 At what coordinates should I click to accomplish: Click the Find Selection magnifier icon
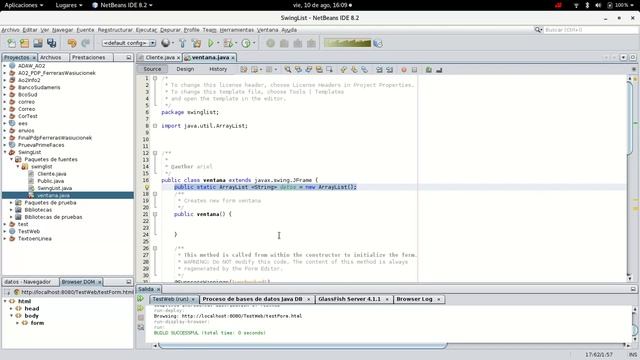click(288, 69)
